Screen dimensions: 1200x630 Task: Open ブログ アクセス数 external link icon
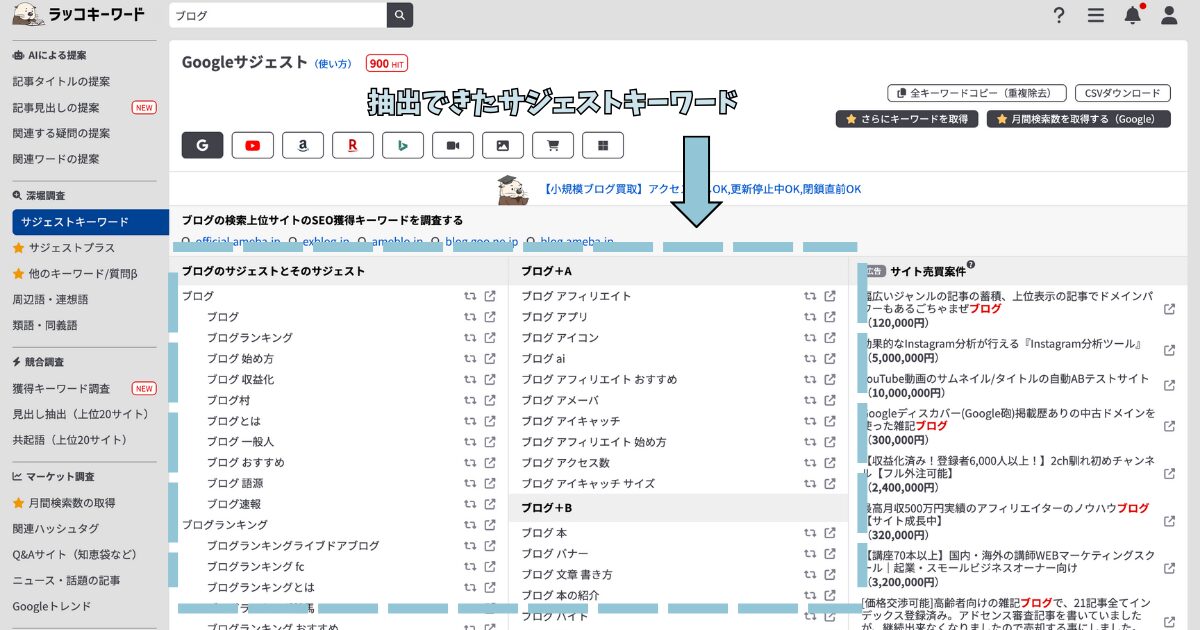coord(830,463)
